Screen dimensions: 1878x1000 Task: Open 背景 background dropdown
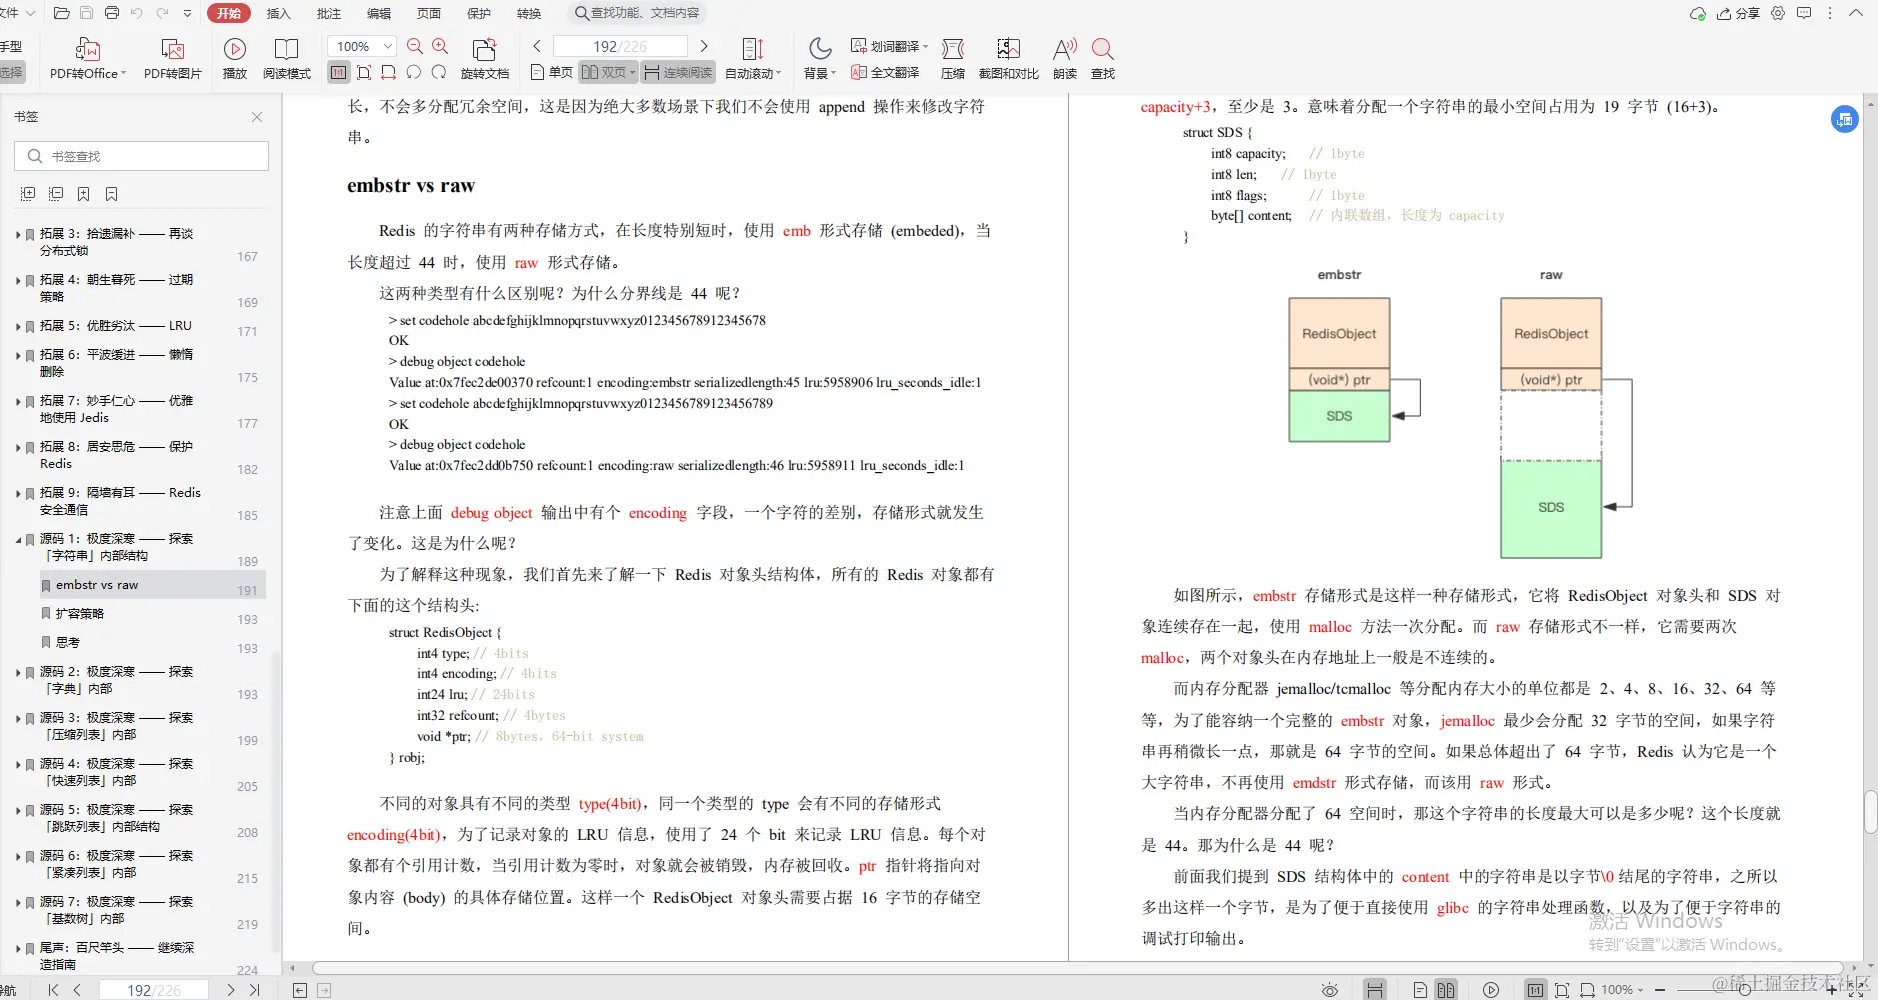820,58
